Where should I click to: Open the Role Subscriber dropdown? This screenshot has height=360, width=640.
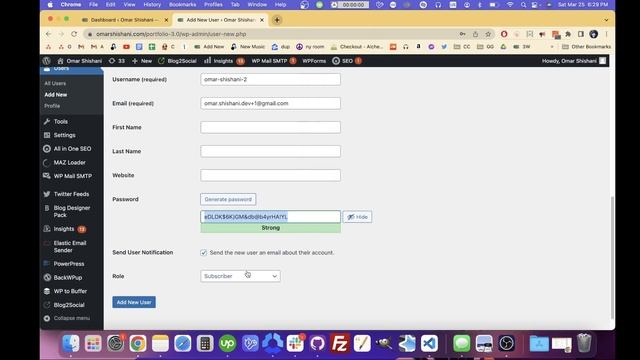click(240, 276)
